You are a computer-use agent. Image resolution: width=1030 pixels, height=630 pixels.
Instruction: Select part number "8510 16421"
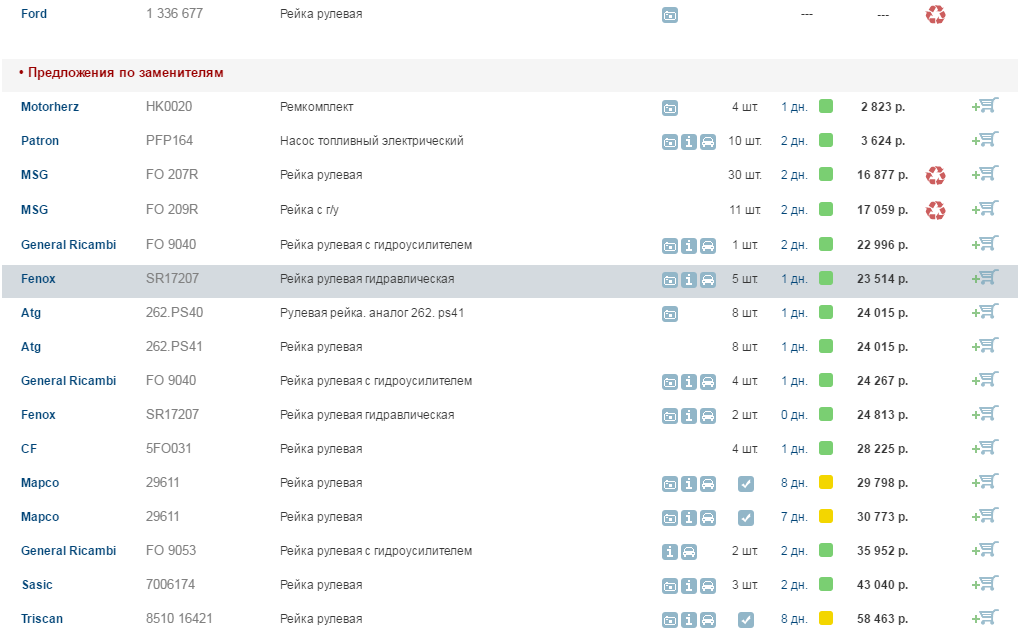(x=179, y=619)
